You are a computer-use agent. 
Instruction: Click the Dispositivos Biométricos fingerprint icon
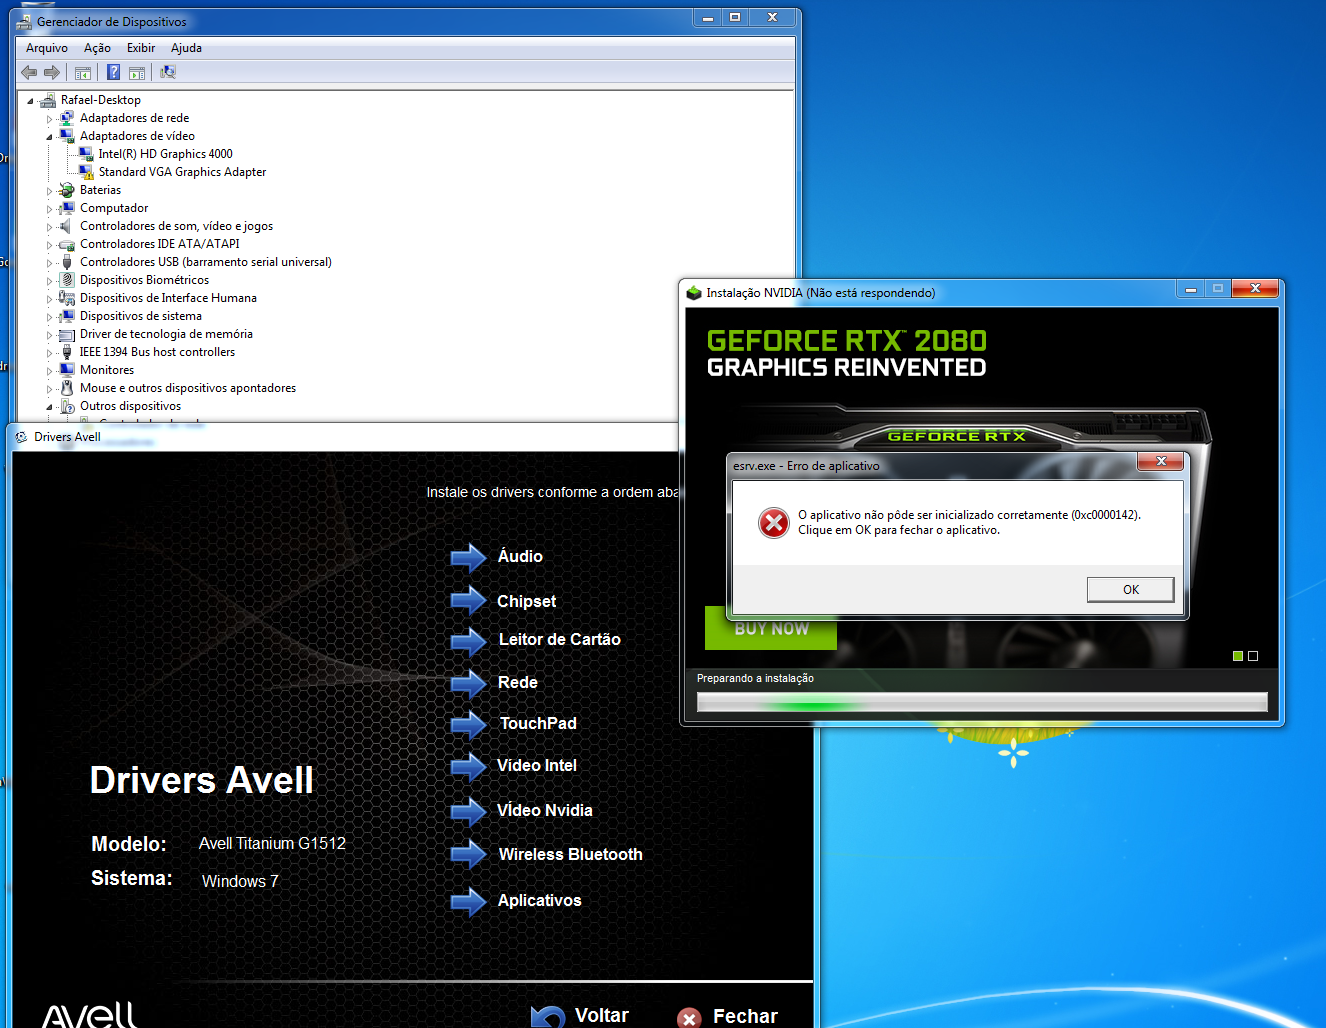tap(67, 280)
